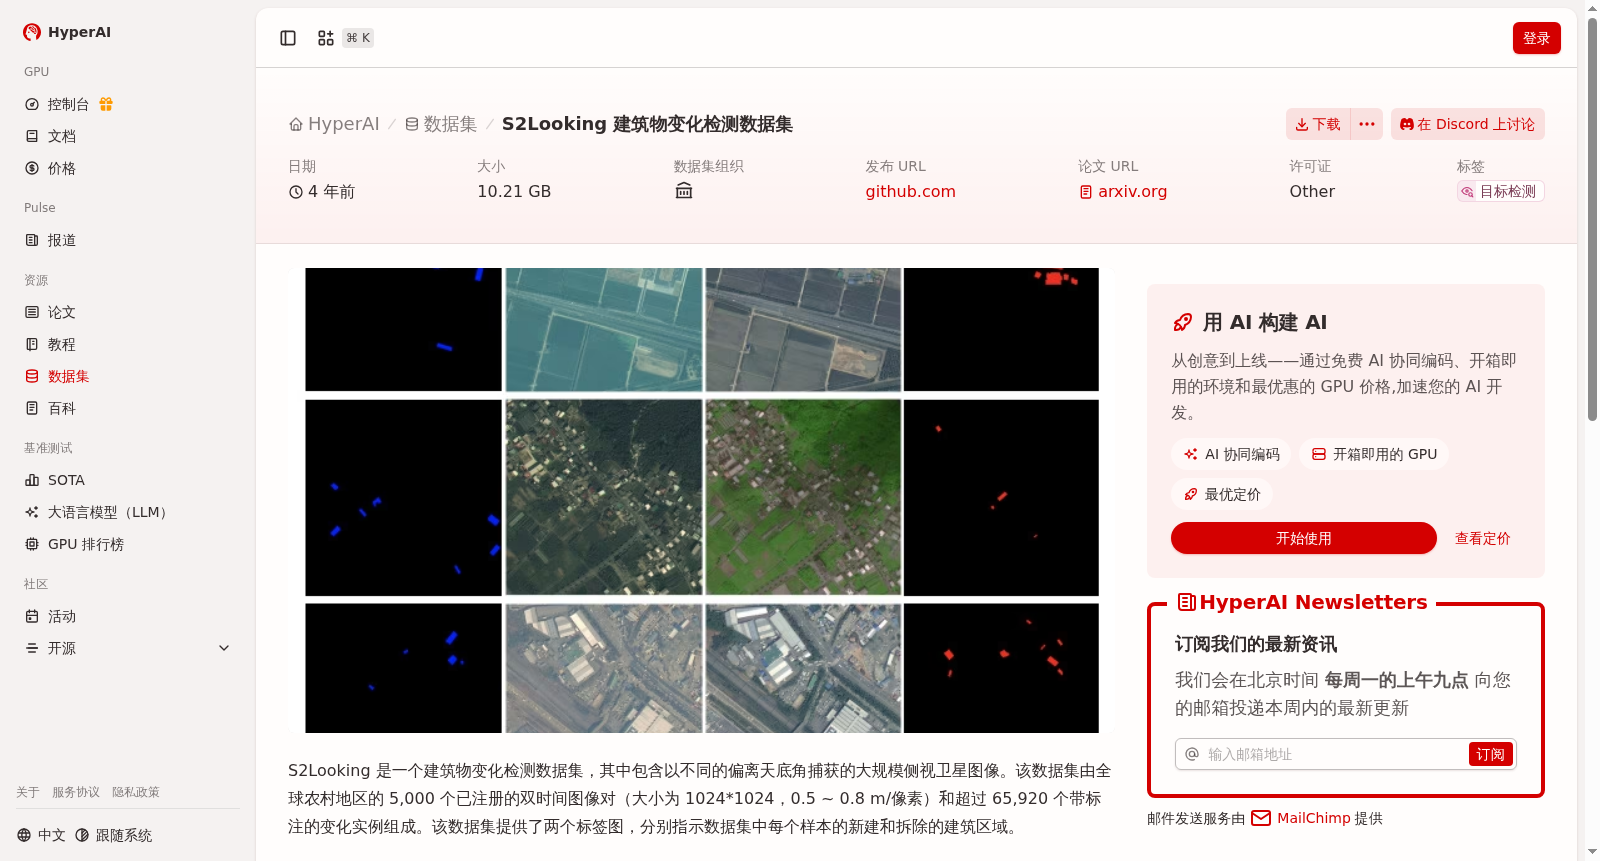
Task: Click the S2Looking dataset preview image
Action: tap(702, 500)
